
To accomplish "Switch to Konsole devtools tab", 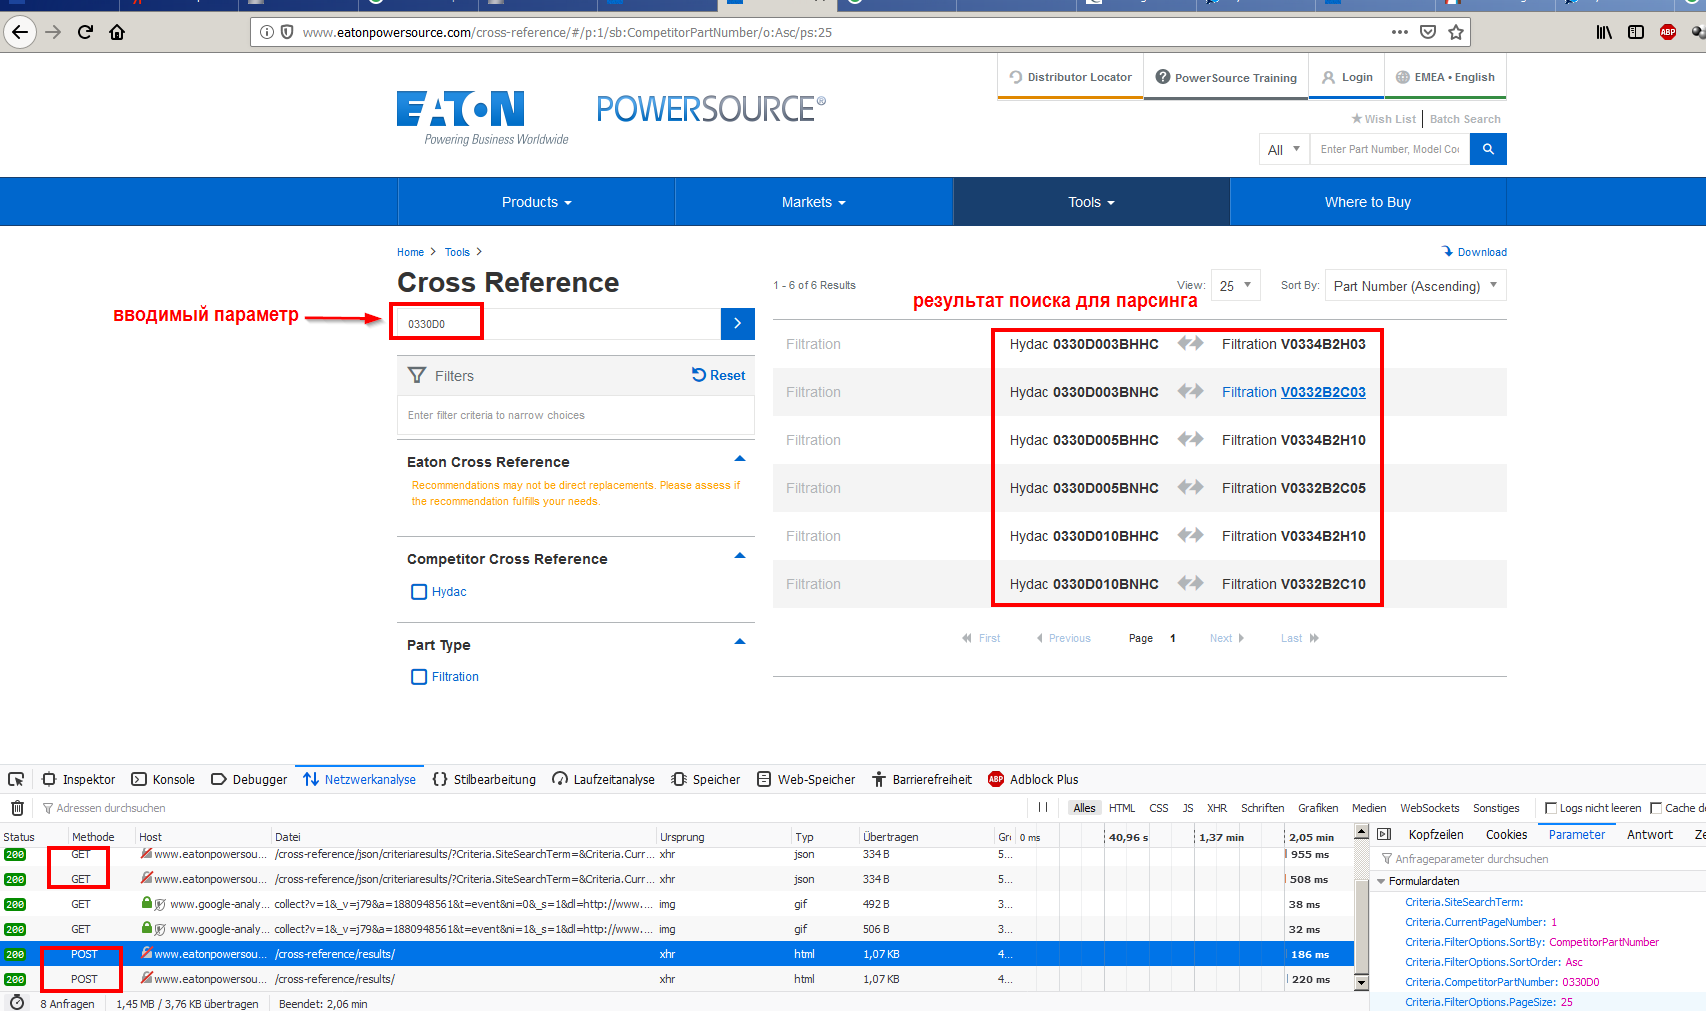I will [x=164, y=779].
